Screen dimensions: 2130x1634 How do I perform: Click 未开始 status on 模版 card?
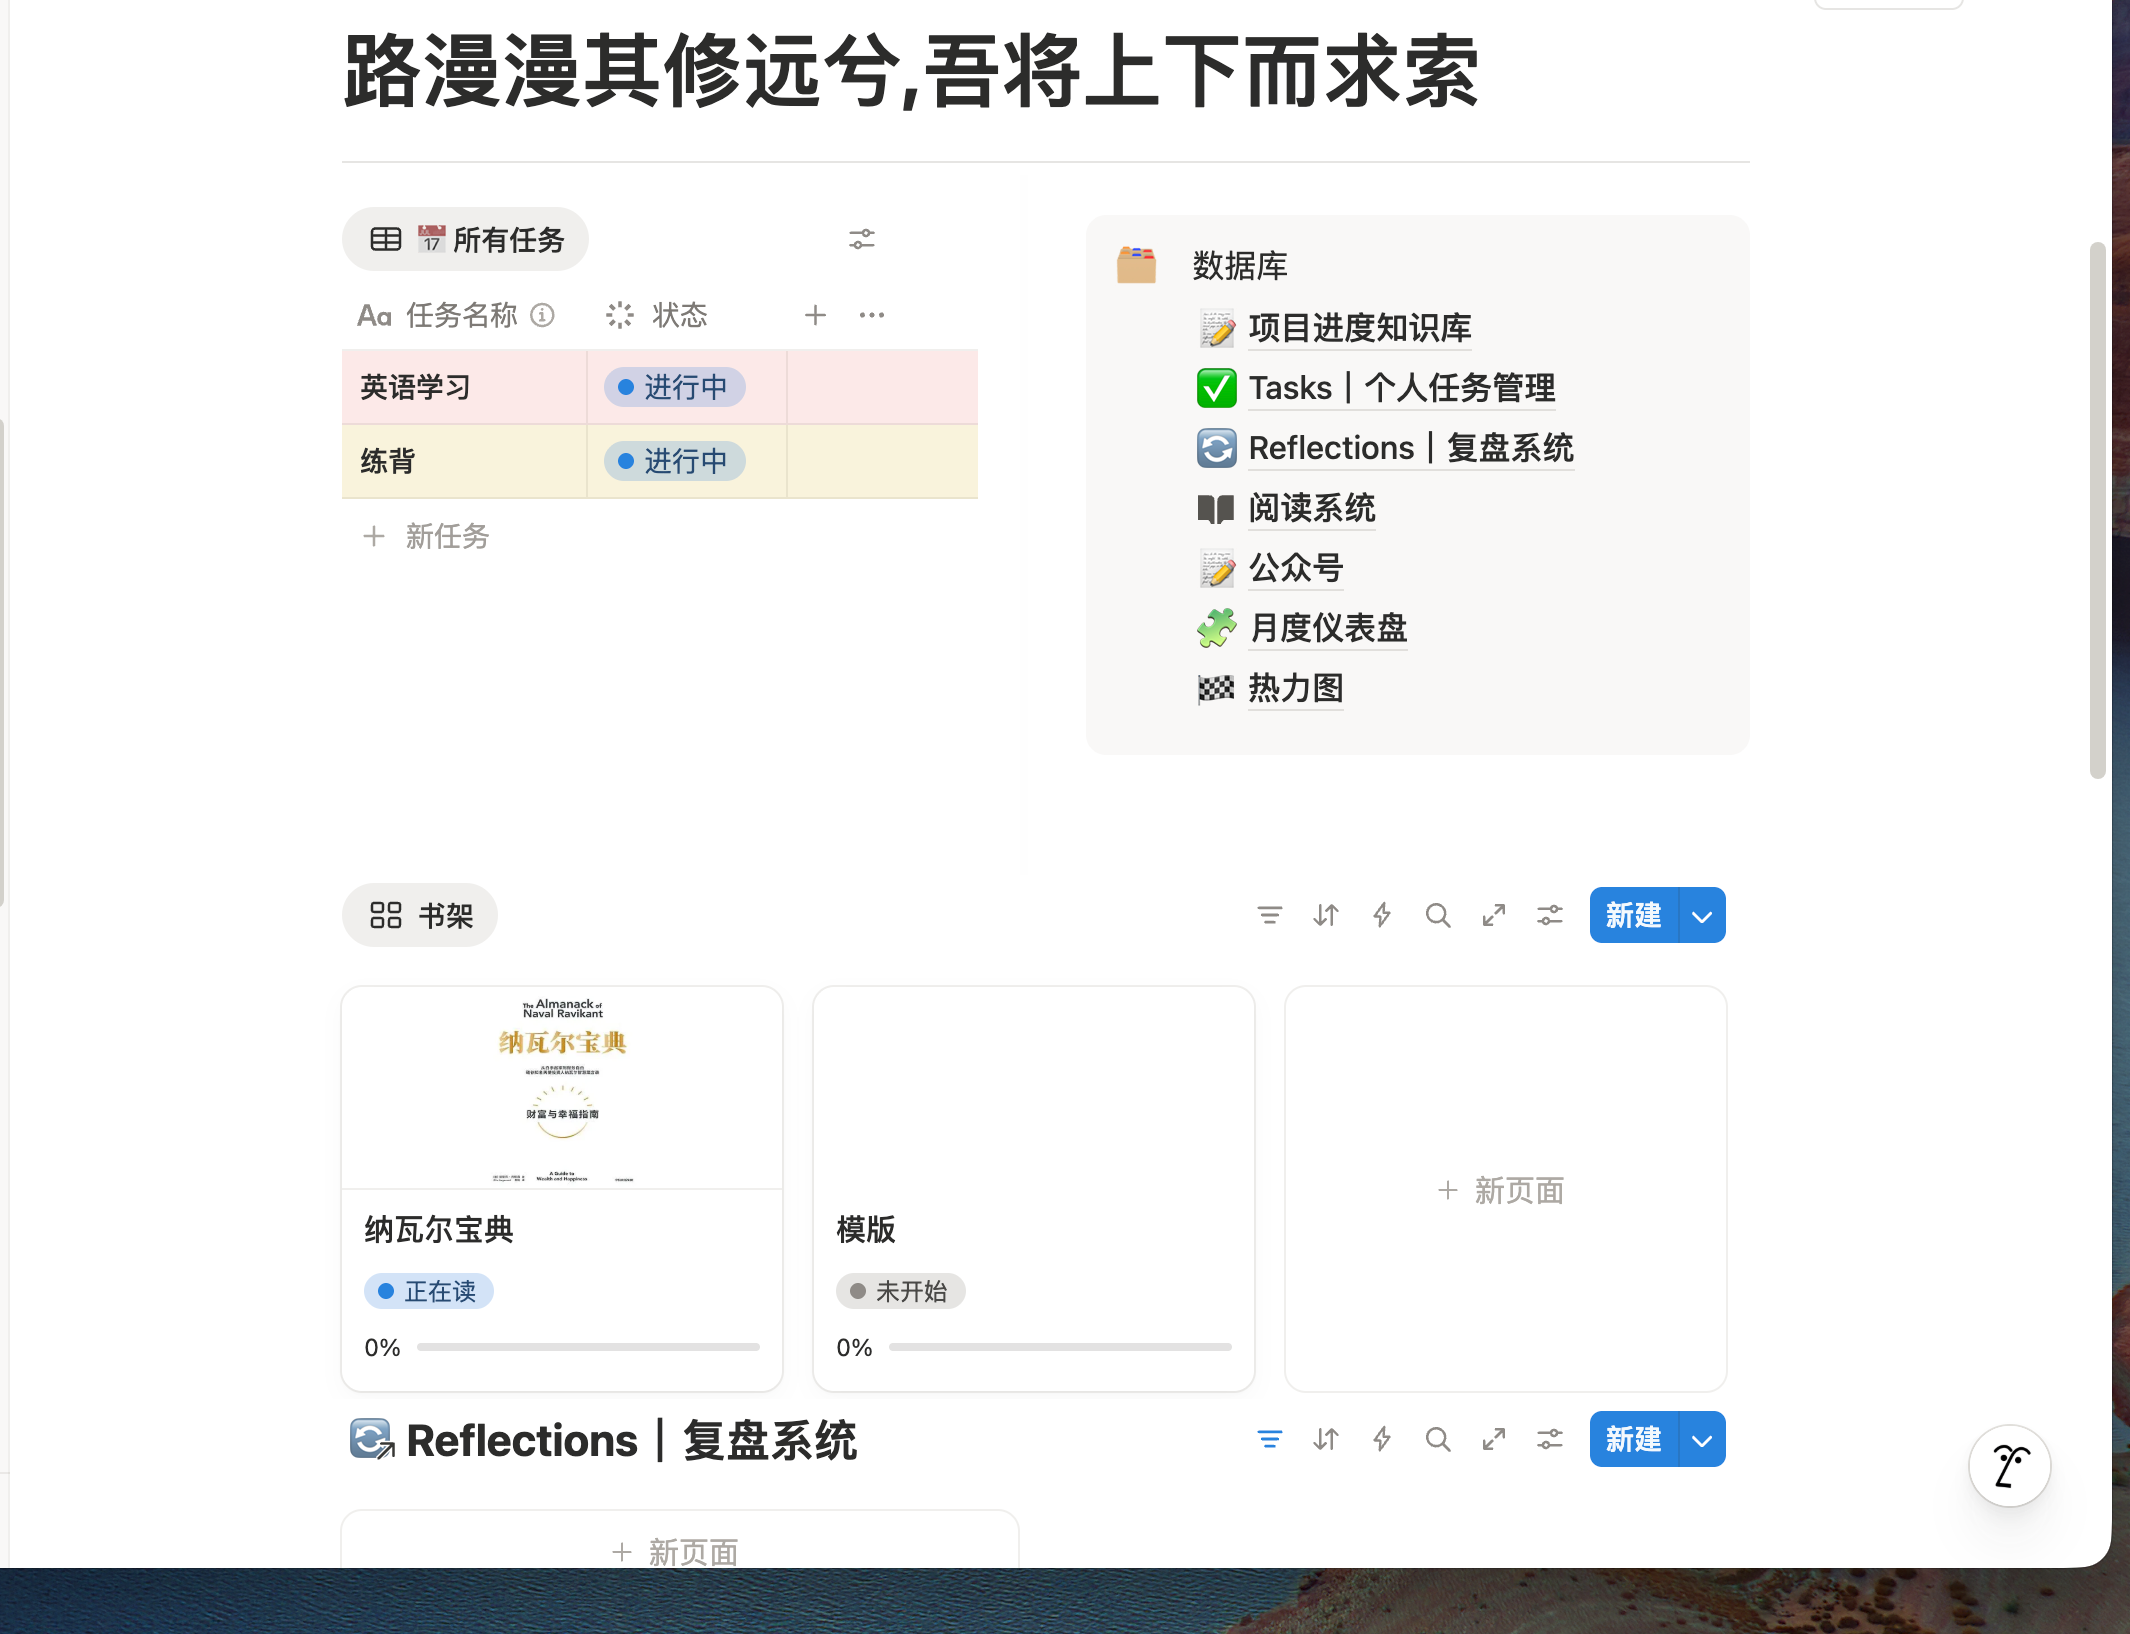click(899, 1290)
